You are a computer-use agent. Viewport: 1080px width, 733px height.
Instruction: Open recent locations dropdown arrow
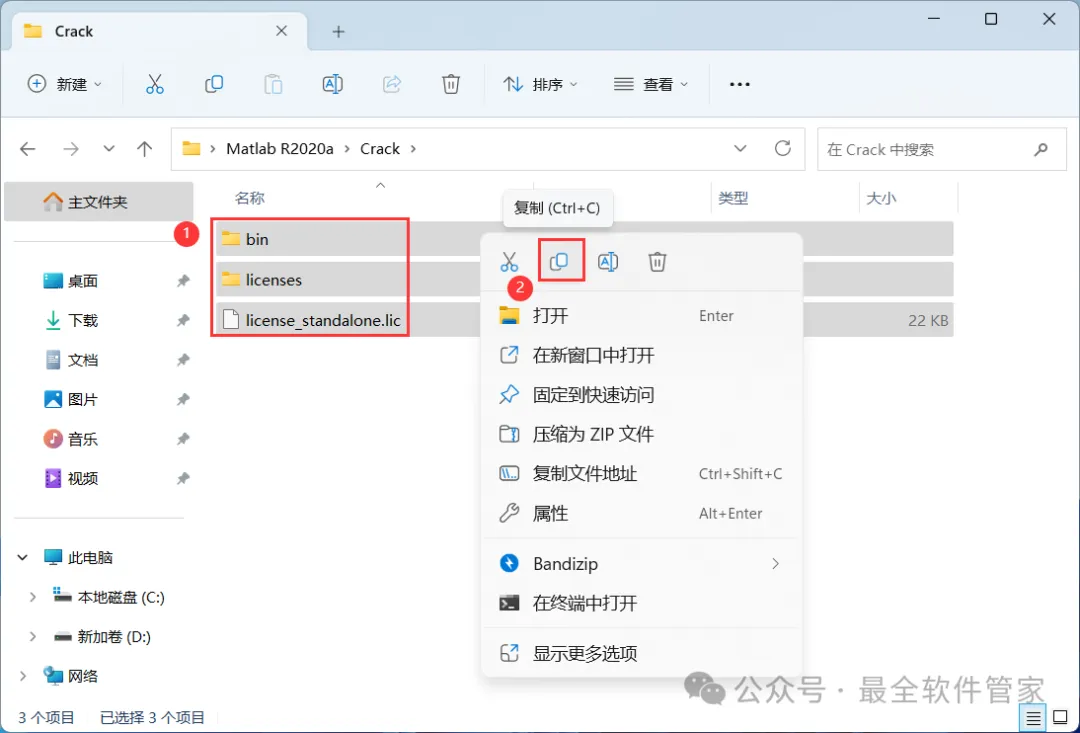[x=109, y=149]
